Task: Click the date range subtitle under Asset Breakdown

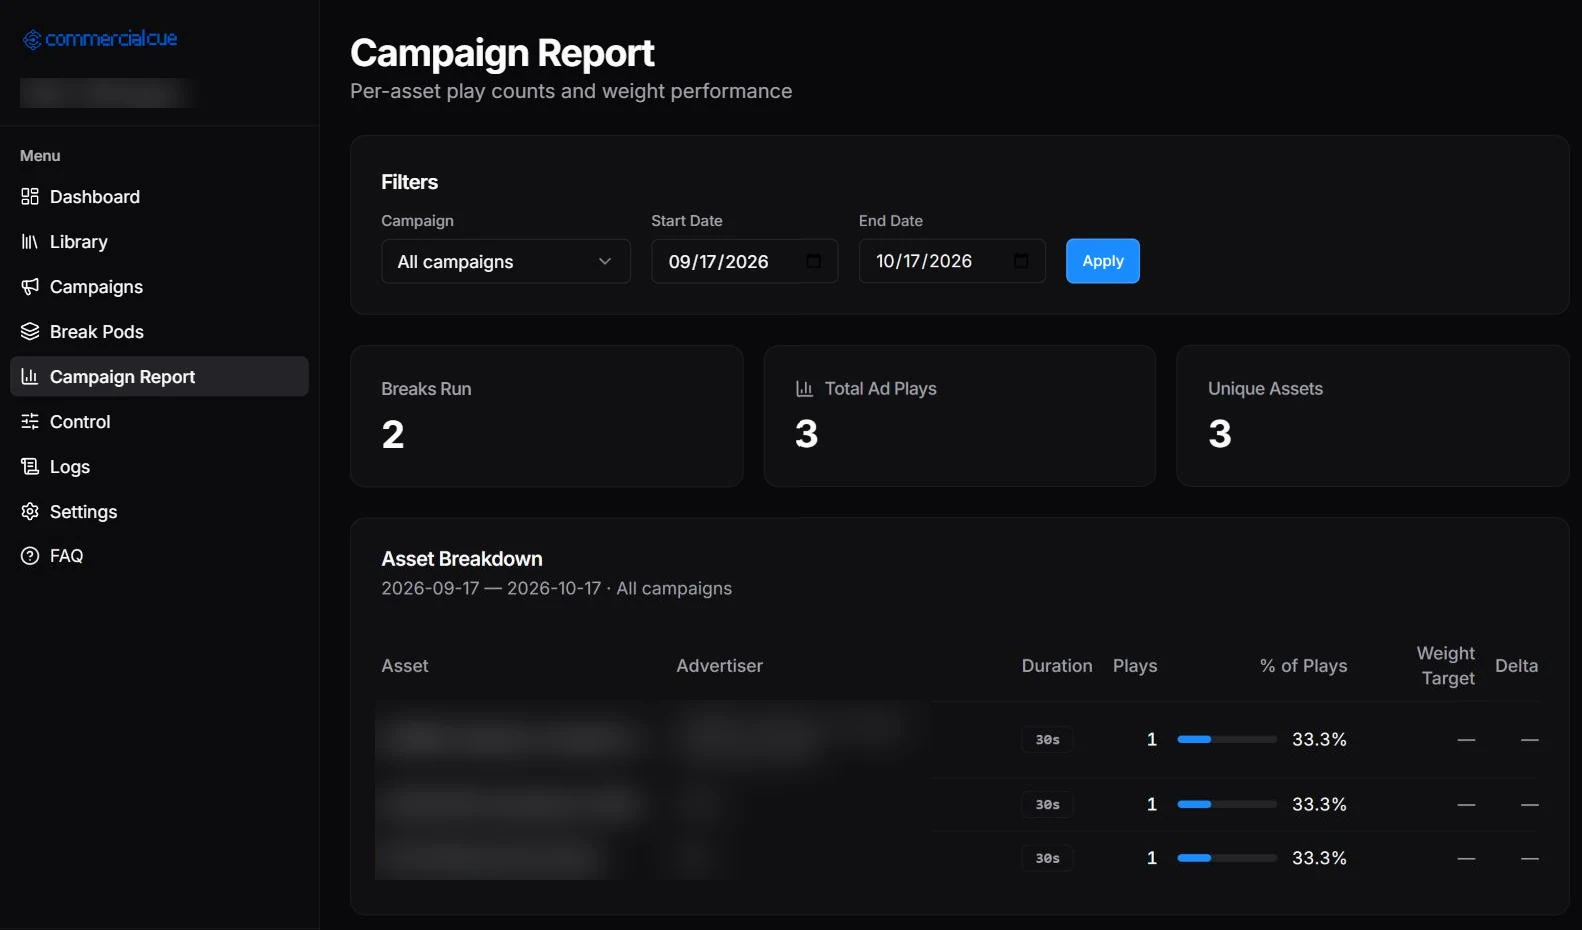Action: (x=556, y=588)
